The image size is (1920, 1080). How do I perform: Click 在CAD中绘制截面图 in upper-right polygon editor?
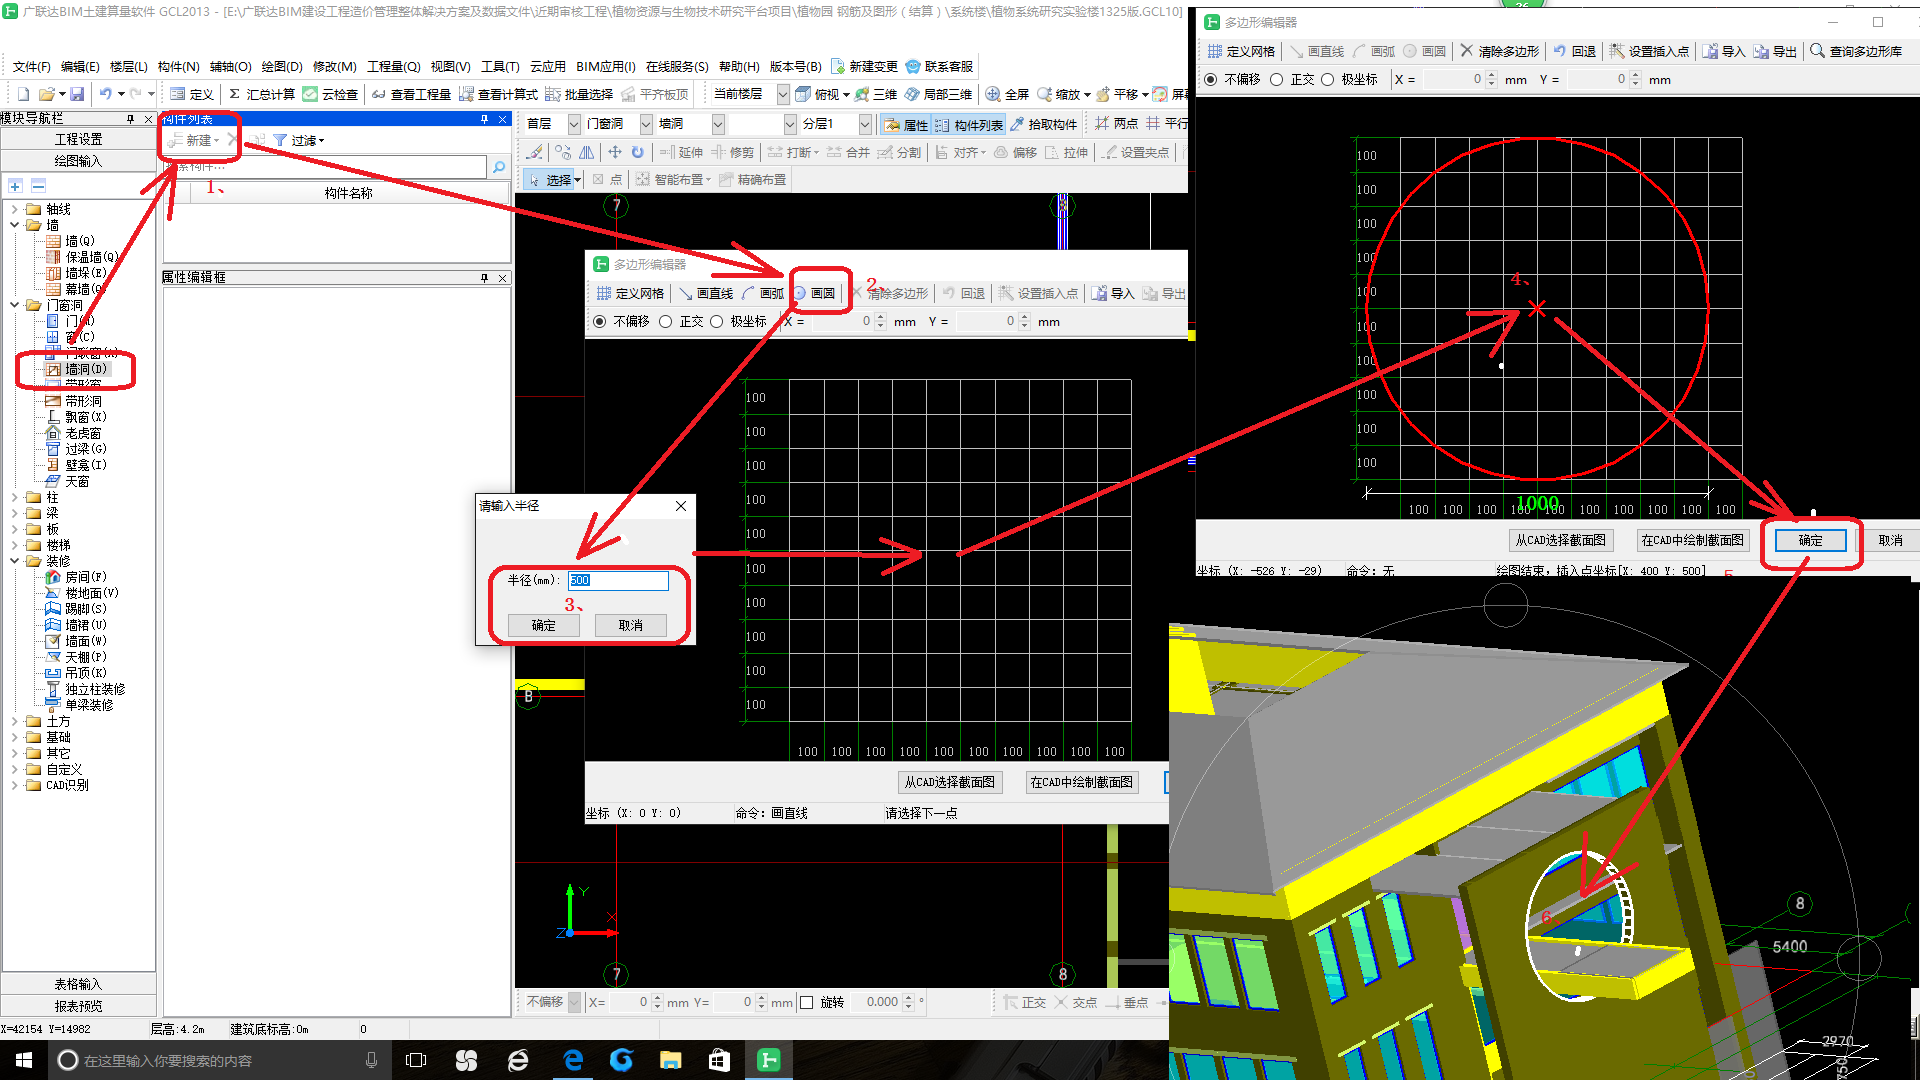(x=1692, y=540)
